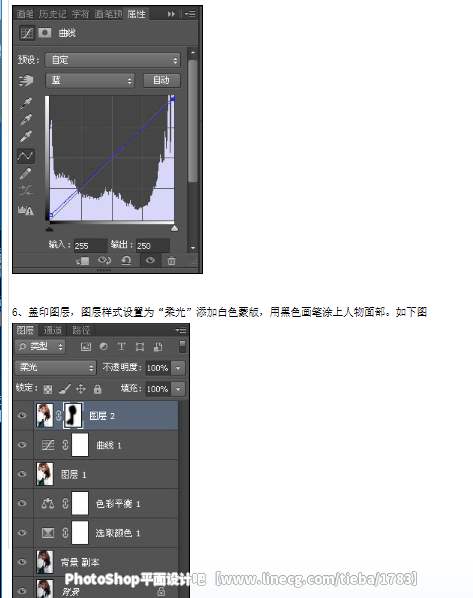
Task: Click the curve input value field
Action: (x=90, y=246)
